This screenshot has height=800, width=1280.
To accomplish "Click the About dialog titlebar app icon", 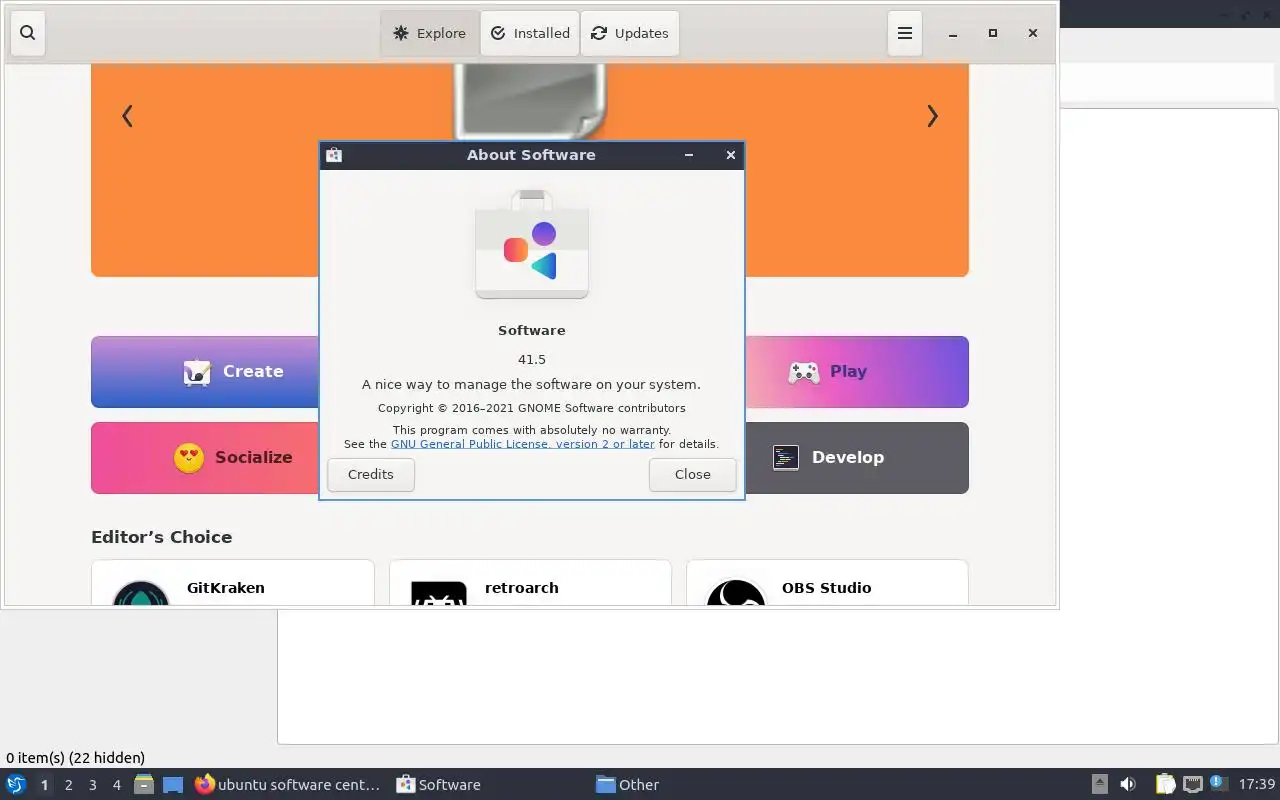I will [334, 155].
